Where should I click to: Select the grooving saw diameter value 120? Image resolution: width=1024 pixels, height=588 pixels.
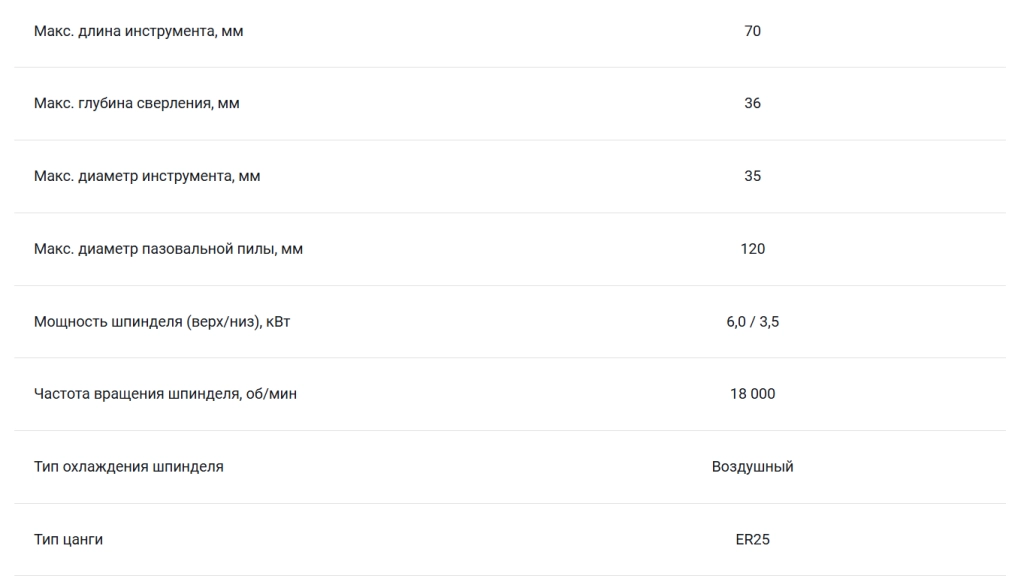[x=752, y=249]
